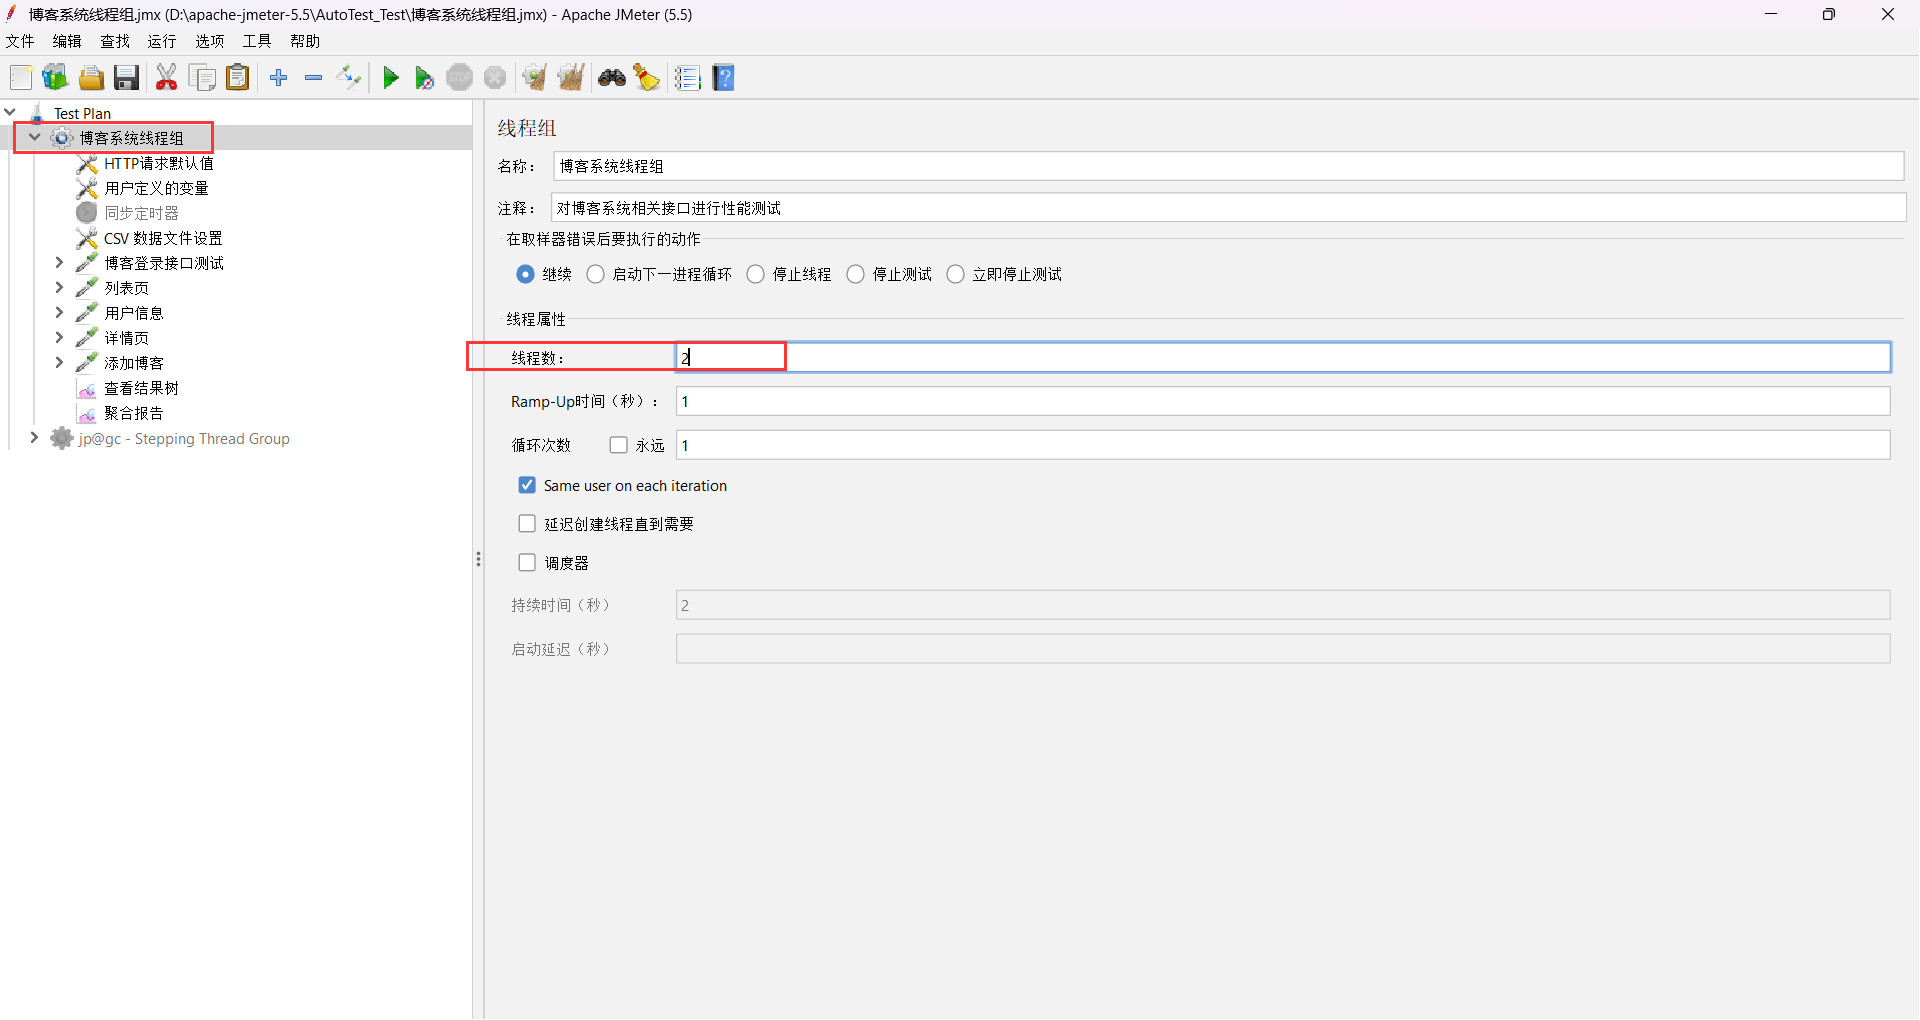1920x1020 pixels.
Task: Open the 选项 menu
Action: (x=210, y=41)
